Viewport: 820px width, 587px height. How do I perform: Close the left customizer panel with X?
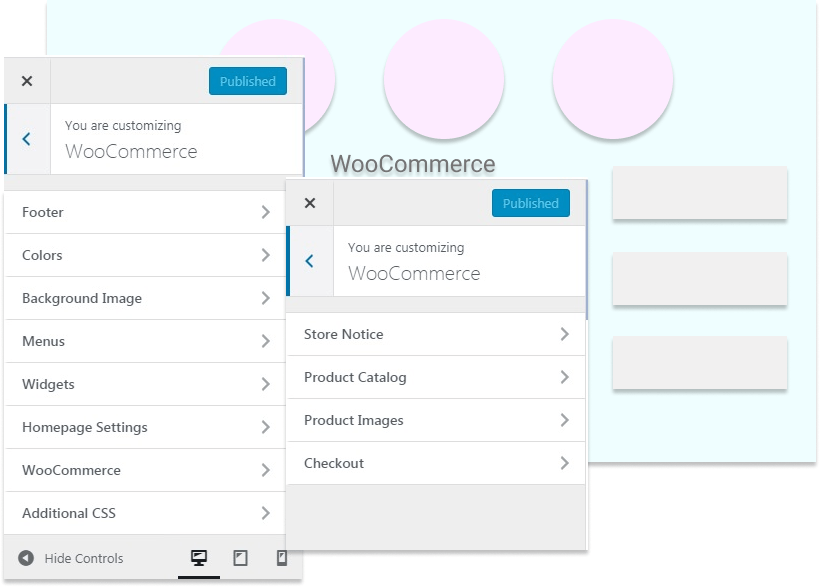pyautogui.click(x=27, y=81)
